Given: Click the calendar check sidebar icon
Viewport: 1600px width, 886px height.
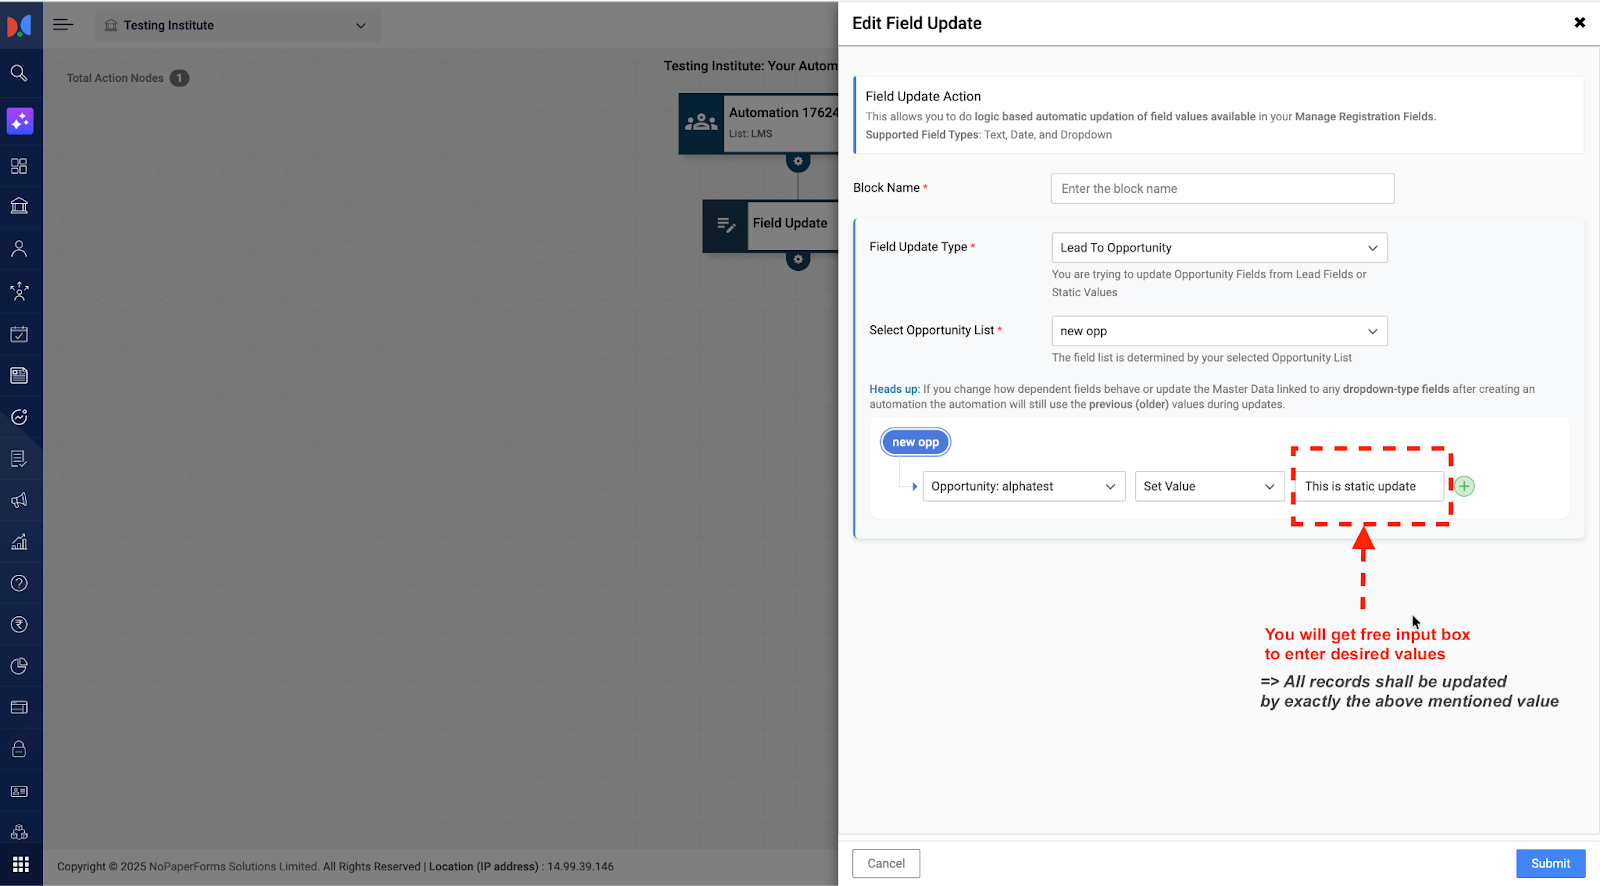Looking at the screenshot, I should click(x=19, y=334).
